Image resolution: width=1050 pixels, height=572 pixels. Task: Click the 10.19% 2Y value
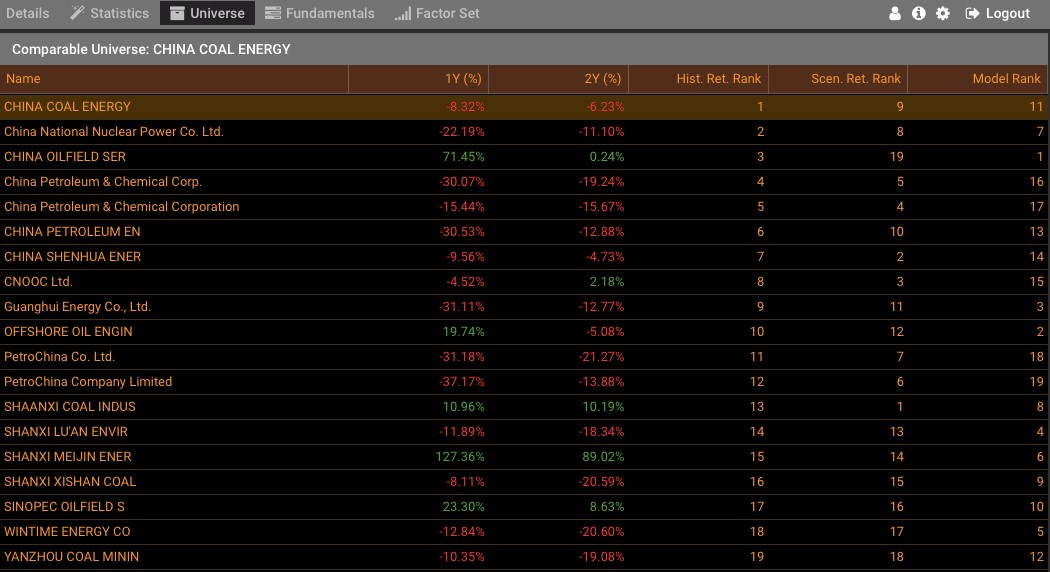coord(603,407)
